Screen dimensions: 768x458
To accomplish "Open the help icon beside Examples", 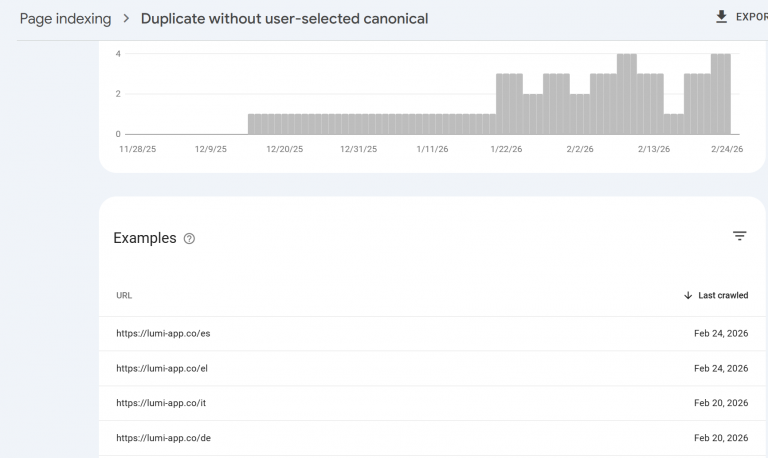I will [190, 239].
